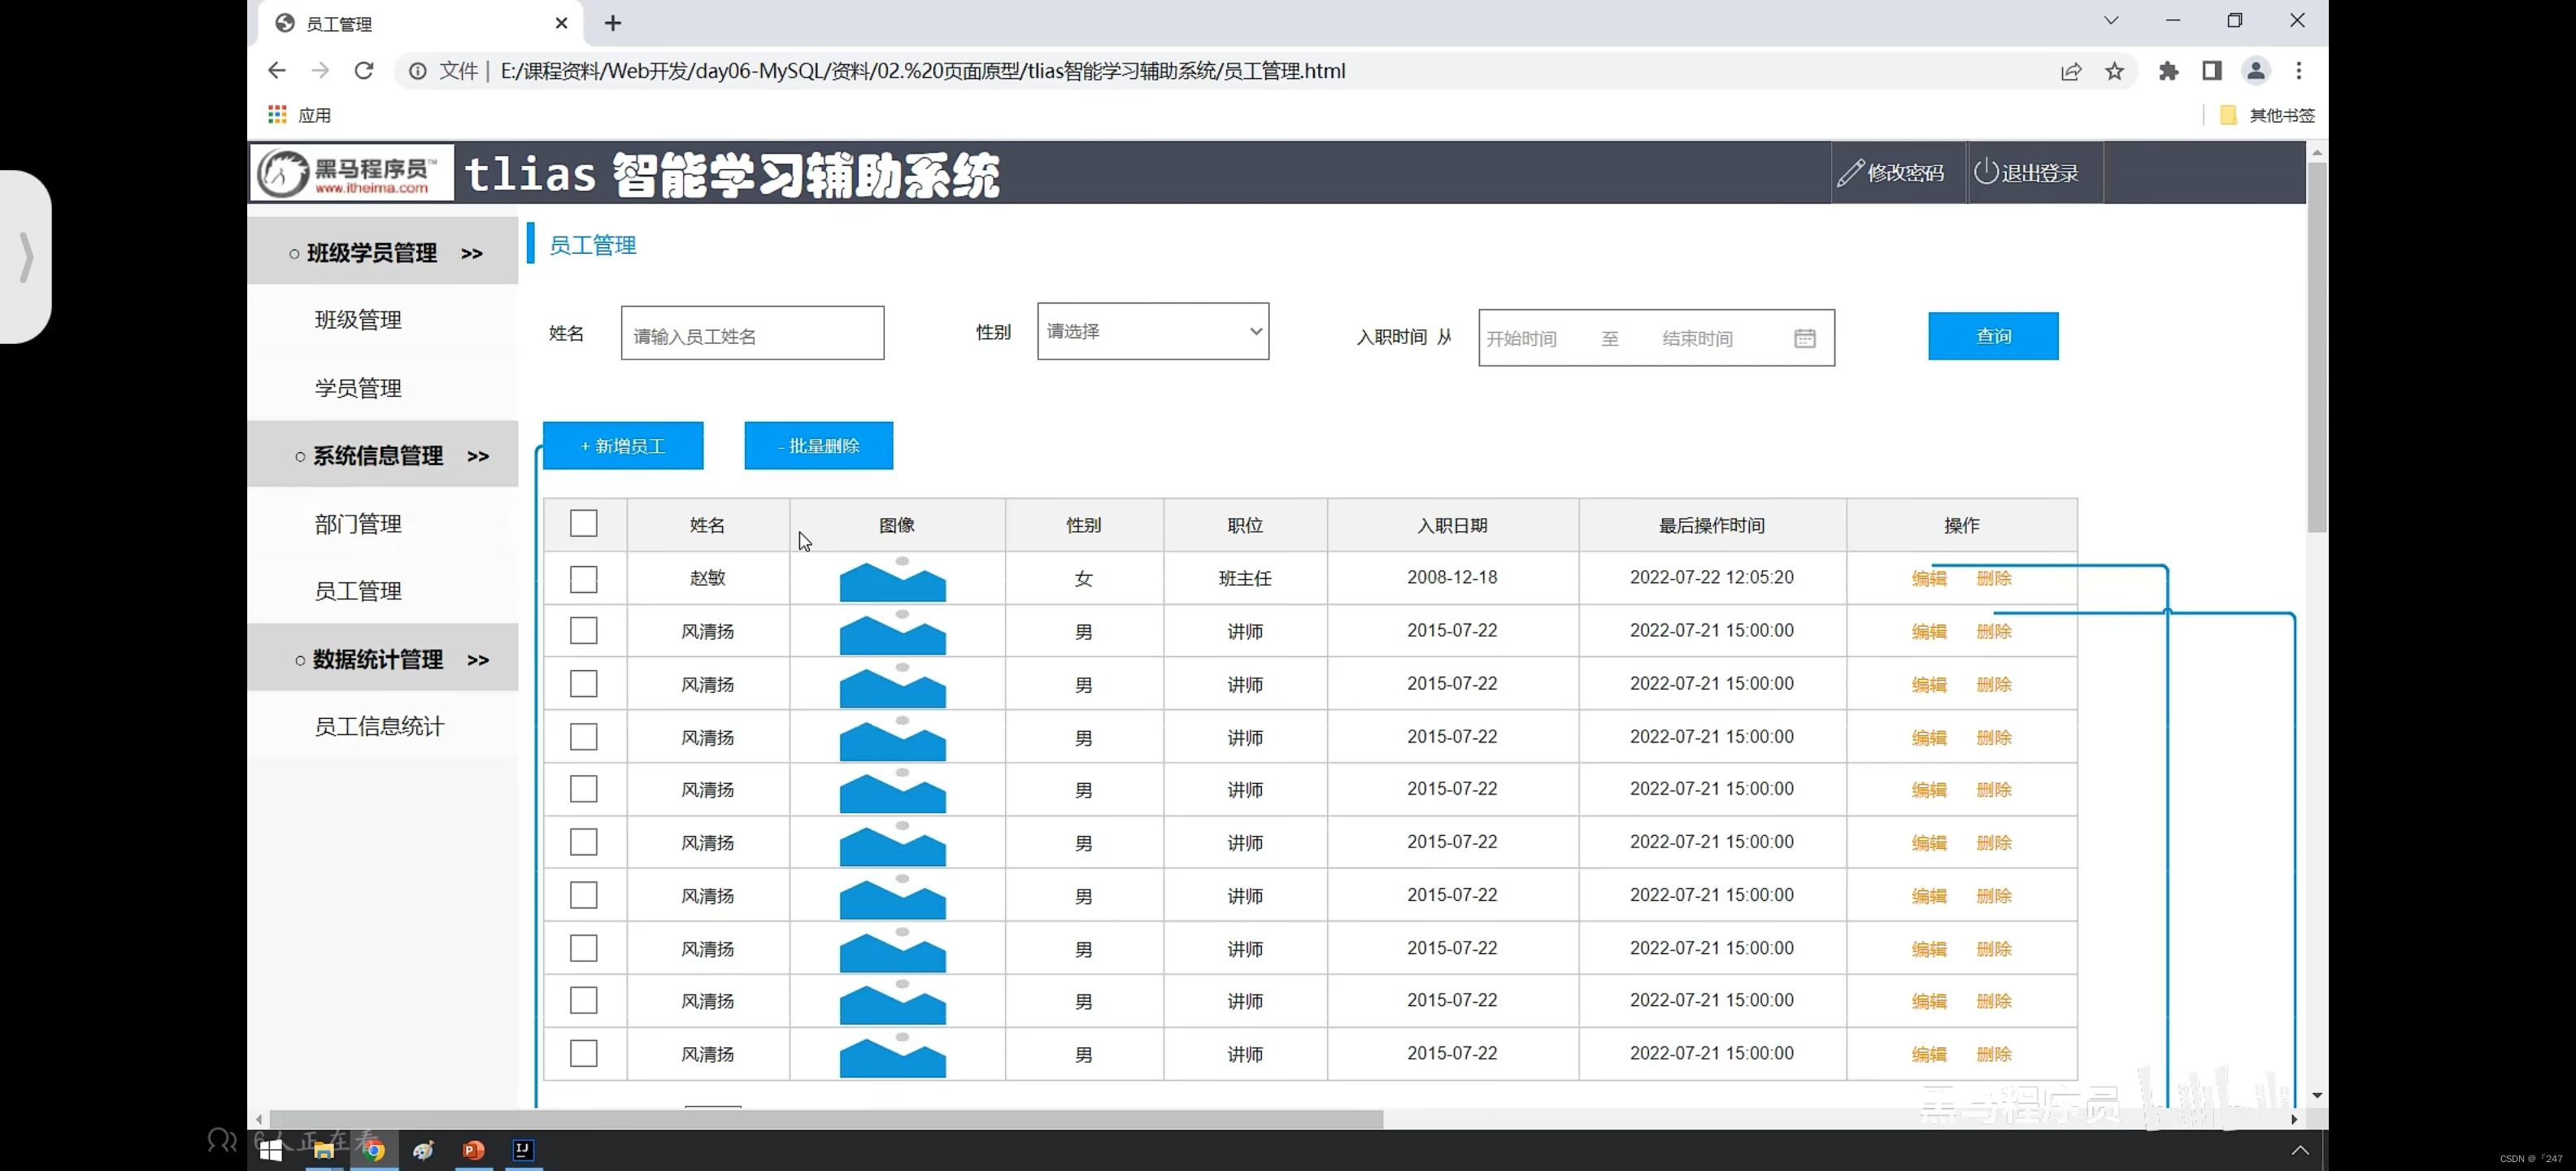Click the scrollbar down arrow at bottom right
The height and width of the screenshot is (1171, 2576).
(2316, 1096)
